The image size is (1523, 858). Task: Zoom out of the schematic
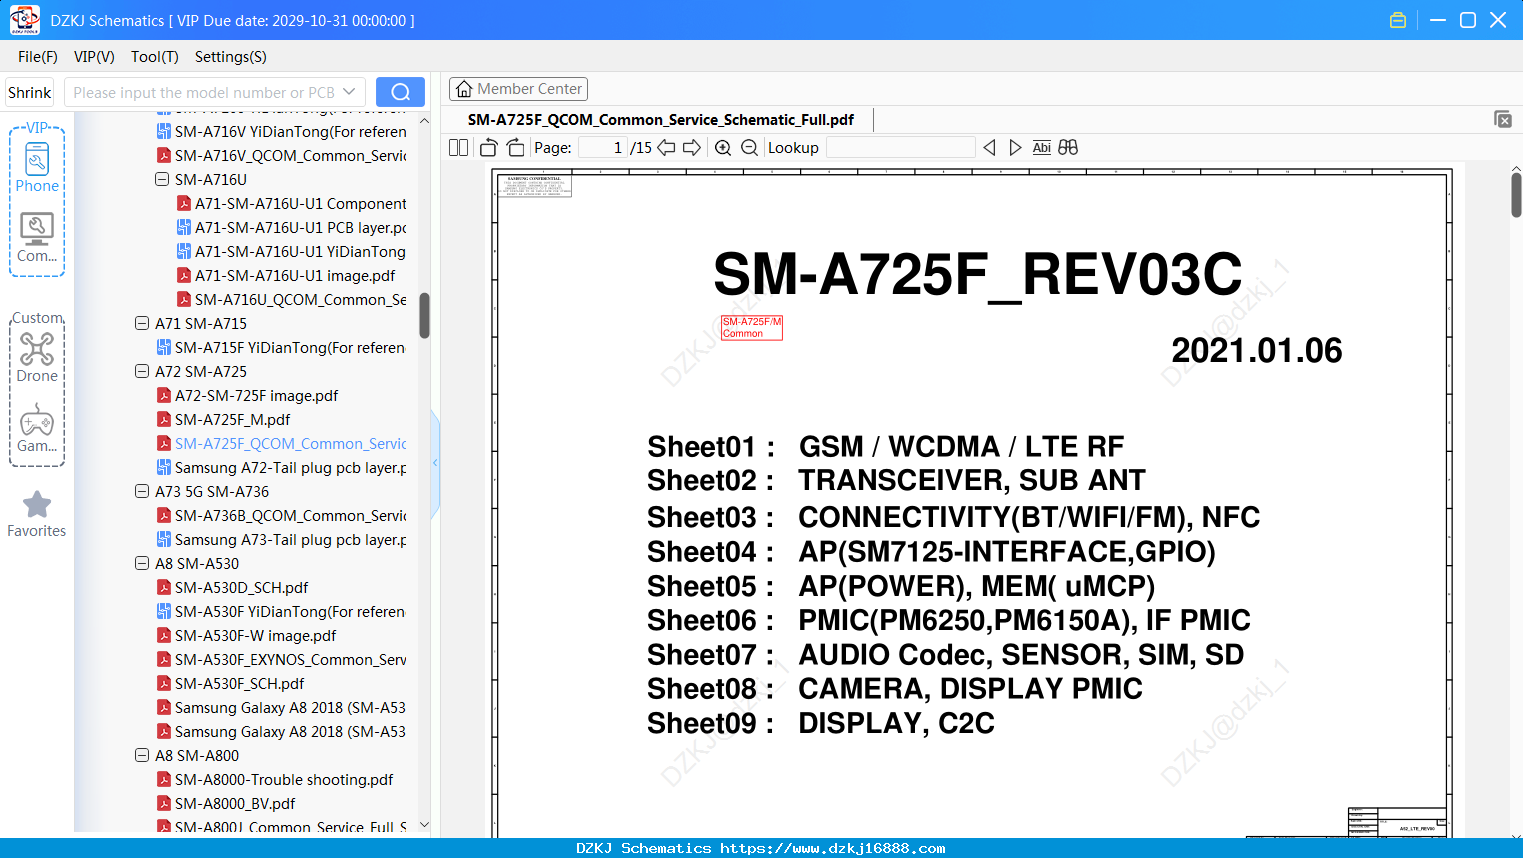click(749, 148)
